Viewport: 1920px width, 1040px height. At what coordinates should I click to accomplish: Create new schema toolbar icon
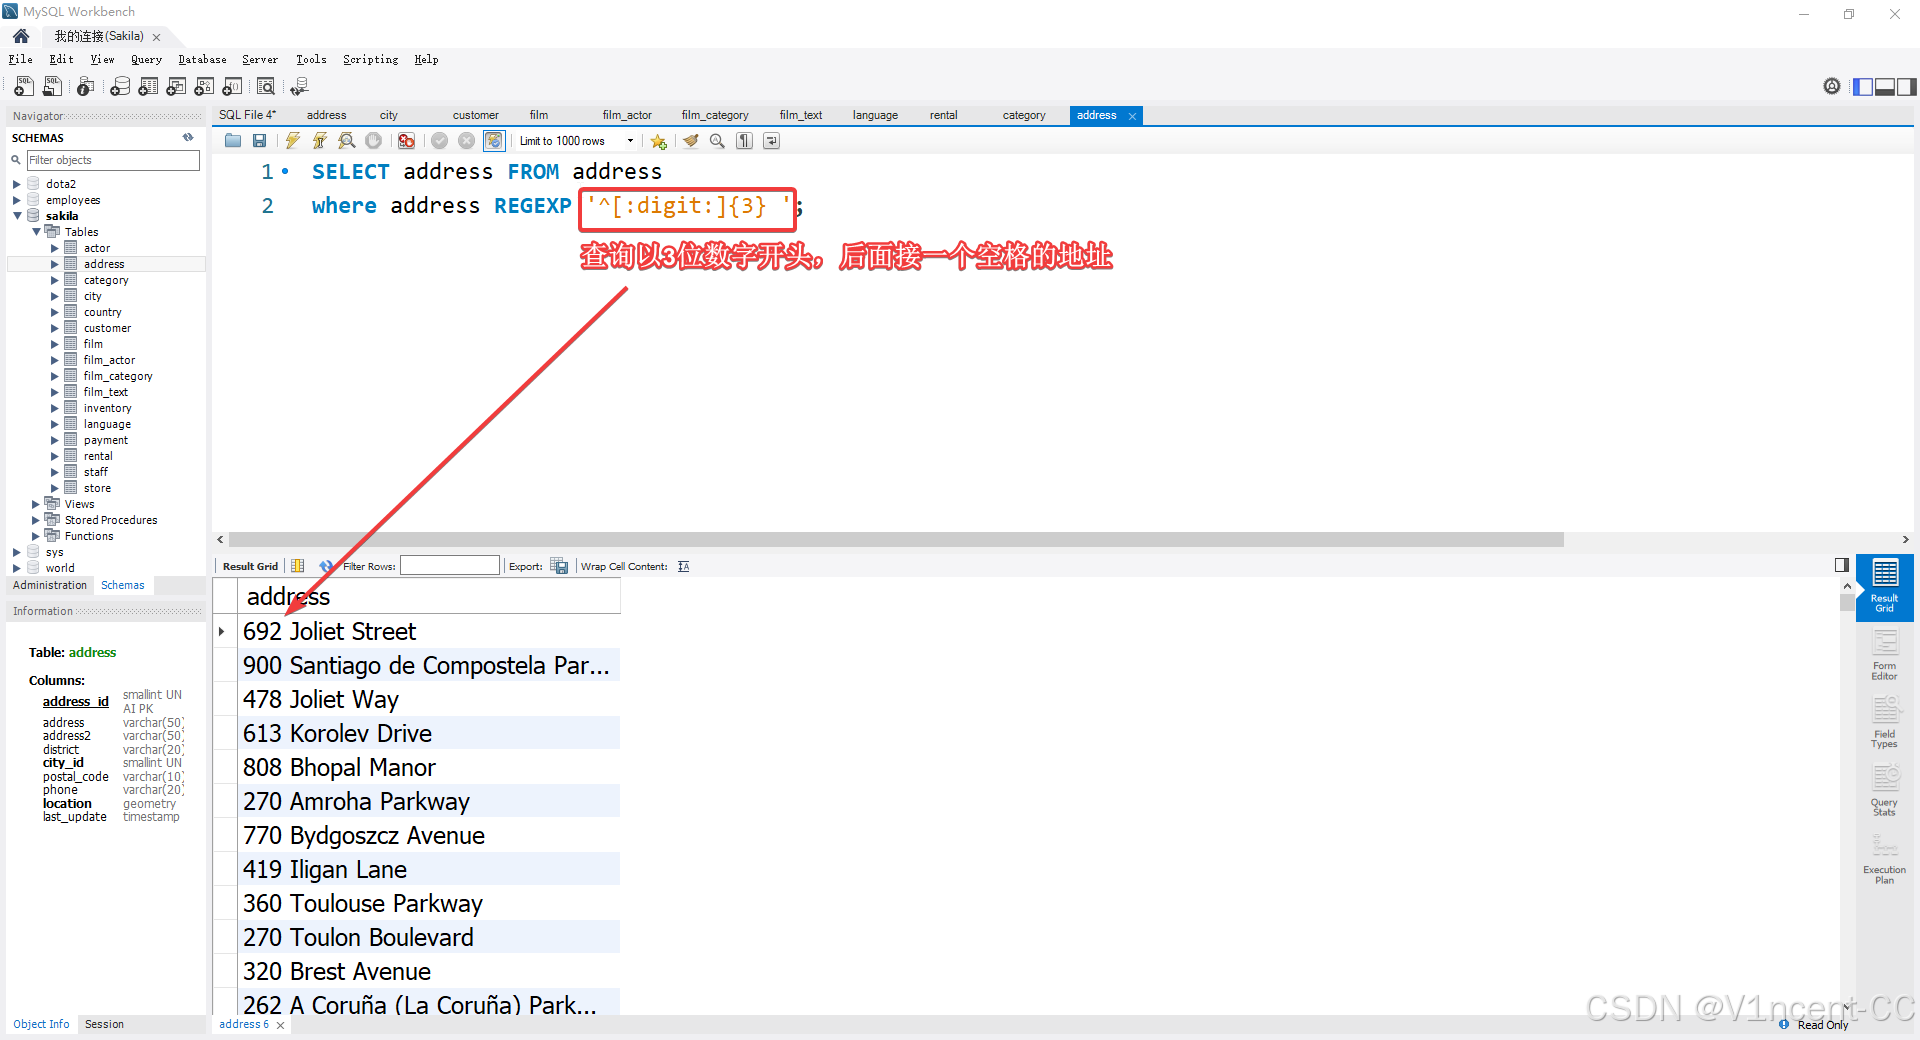click(x=120, y=87)
